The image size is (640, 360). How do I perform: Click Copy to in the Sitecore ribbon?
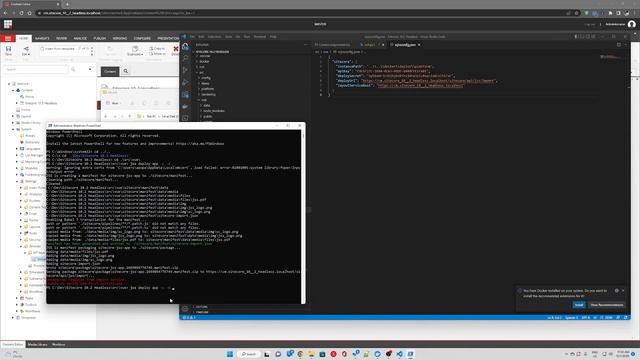tap(158, 49)
